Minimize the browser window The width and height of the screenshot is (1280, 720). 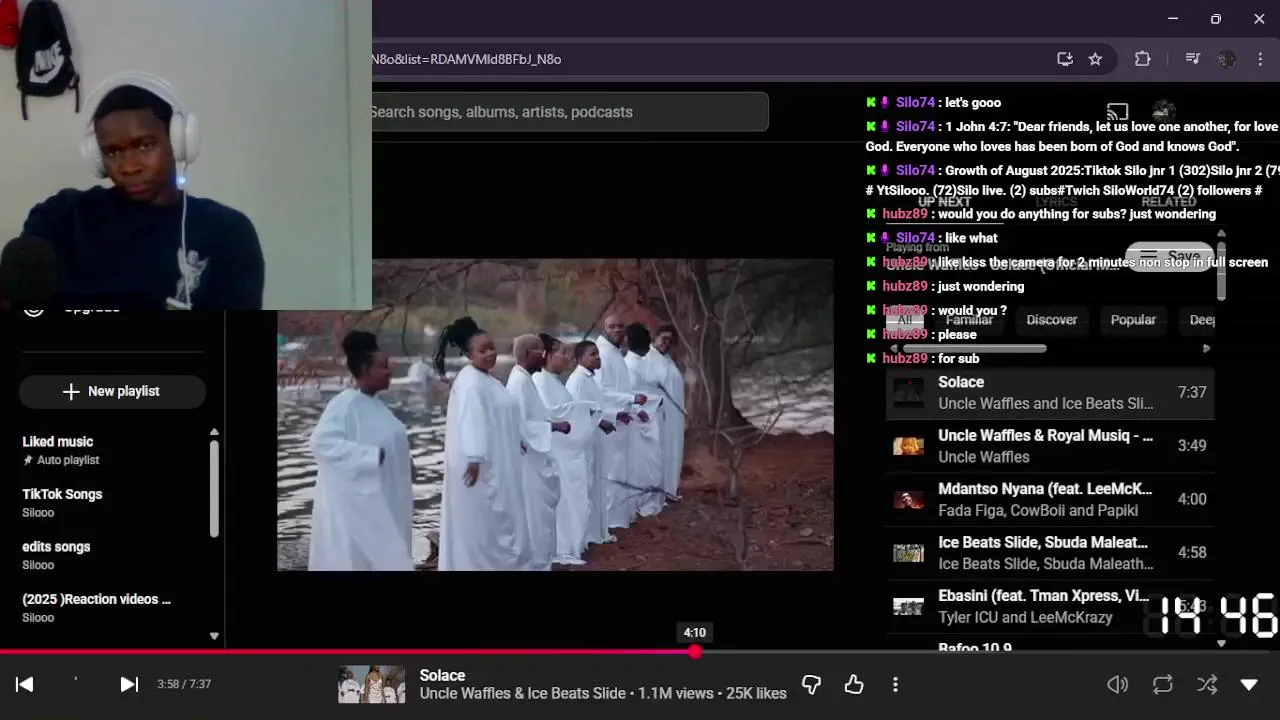(1173, 19)
